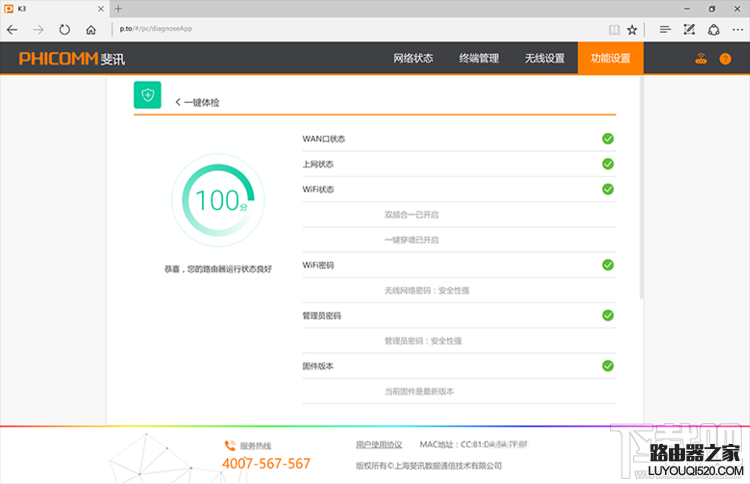Open the 网络状态 tab
Viewport: 750px width, 484px height.
(413, 58)
